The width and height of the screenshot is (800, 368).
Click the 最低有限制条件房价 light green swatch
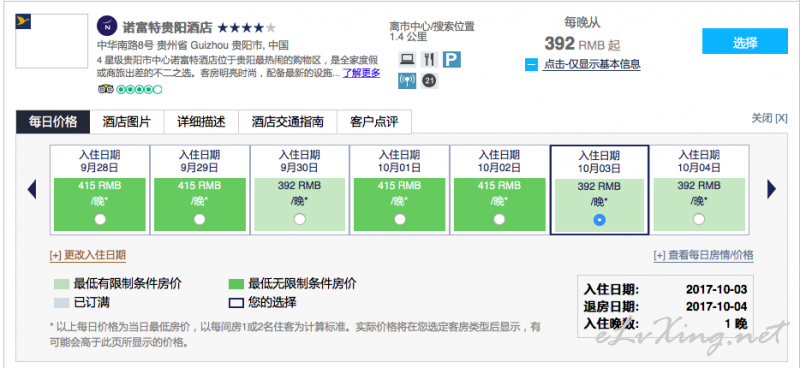tap(61, 284)
